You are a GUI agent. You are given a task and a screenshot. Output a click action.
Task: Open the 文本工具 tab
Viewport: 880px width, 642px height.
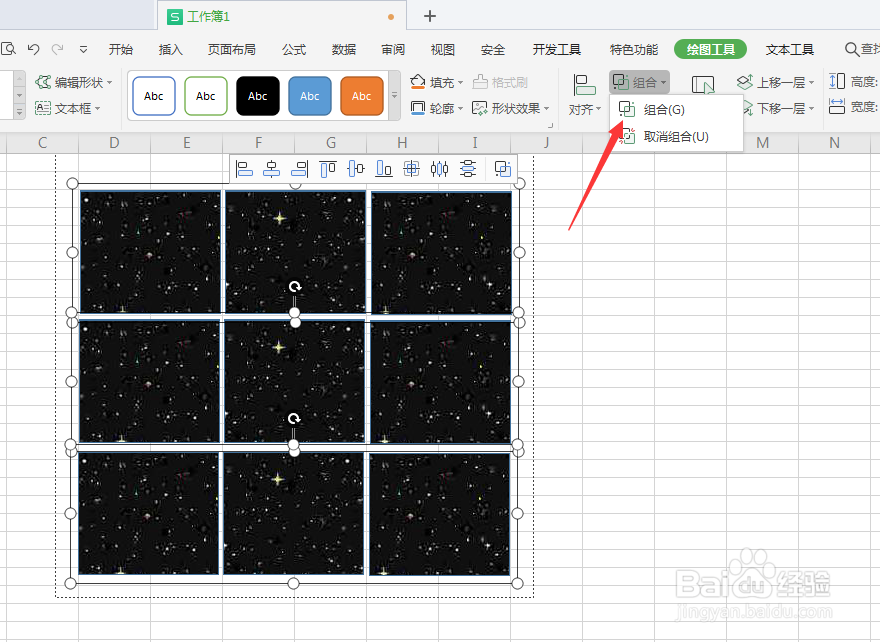[790, 49]
